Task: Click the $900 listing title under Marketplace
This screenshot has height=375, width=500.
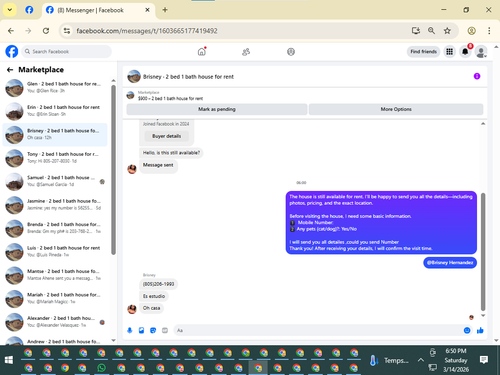Action: [x=170, y=98]
